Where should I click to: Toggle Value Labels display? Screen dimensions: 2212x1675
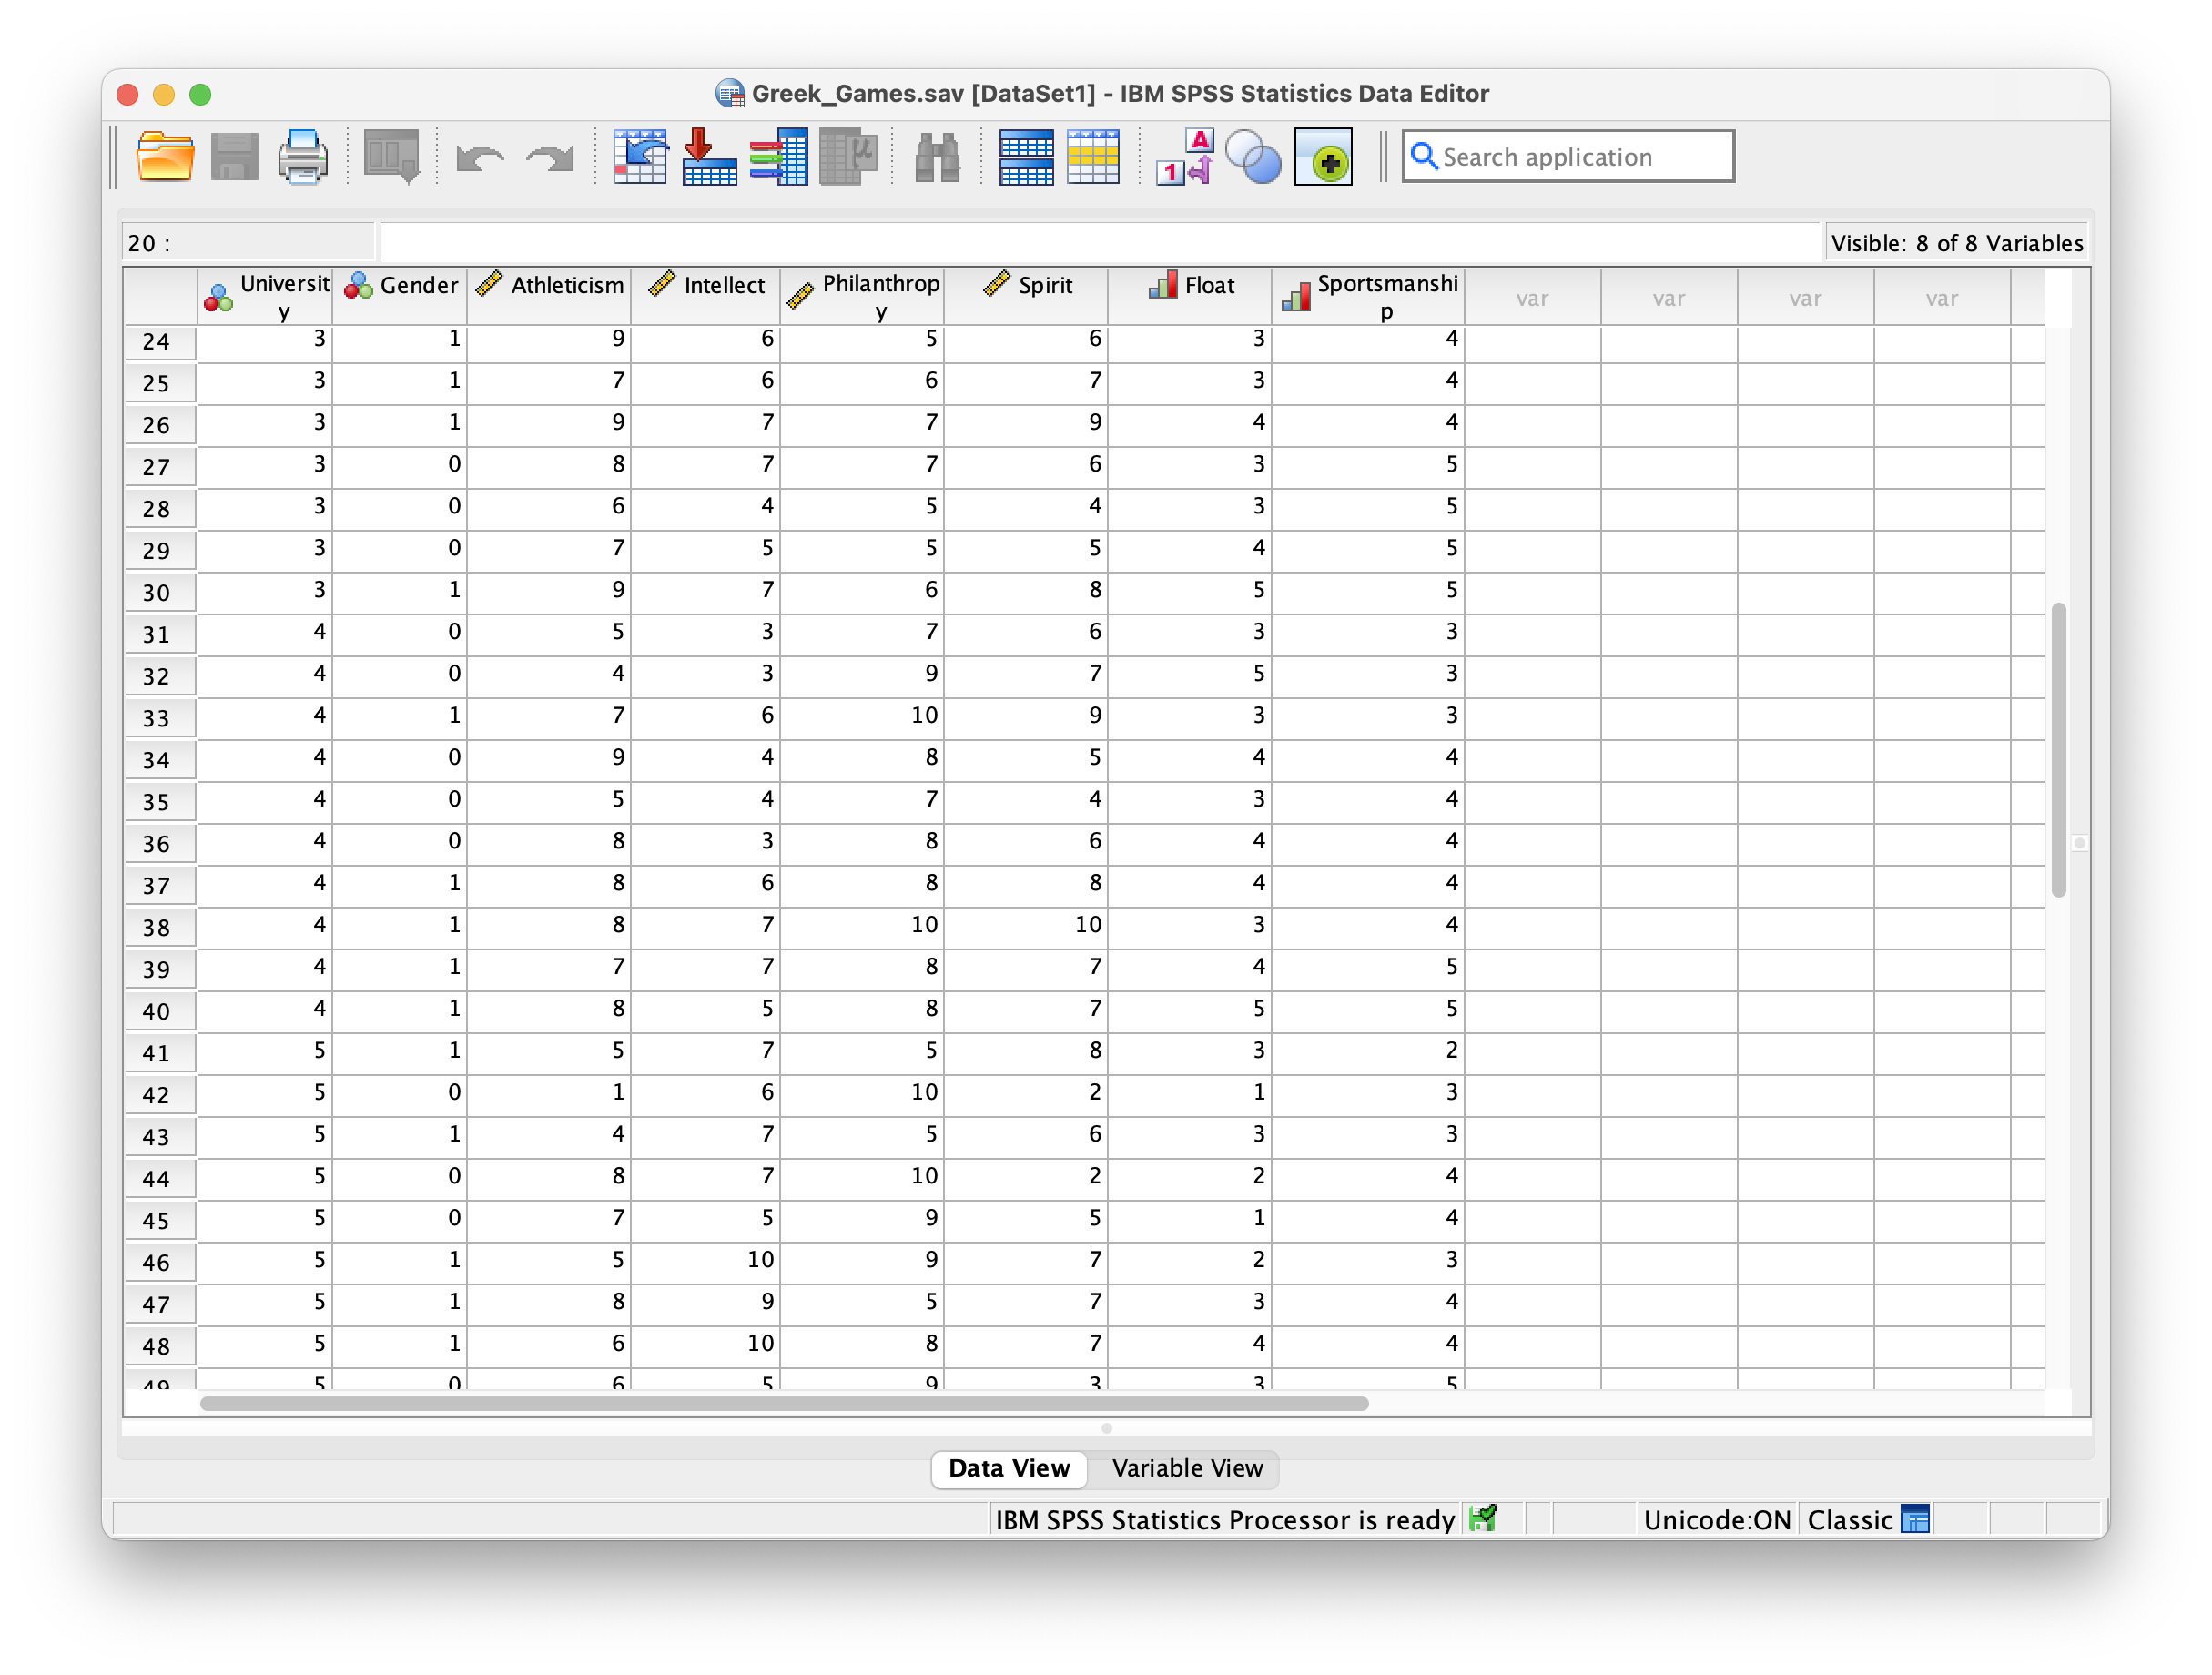coord(1182,156)
